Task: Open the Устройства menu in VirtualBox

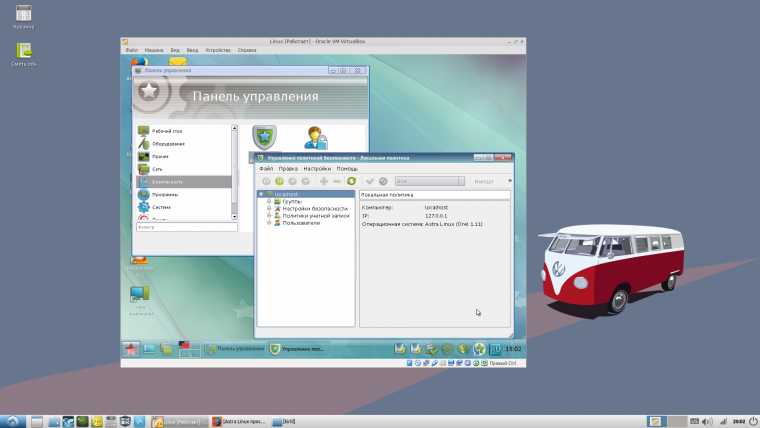Action: [217, 49]
